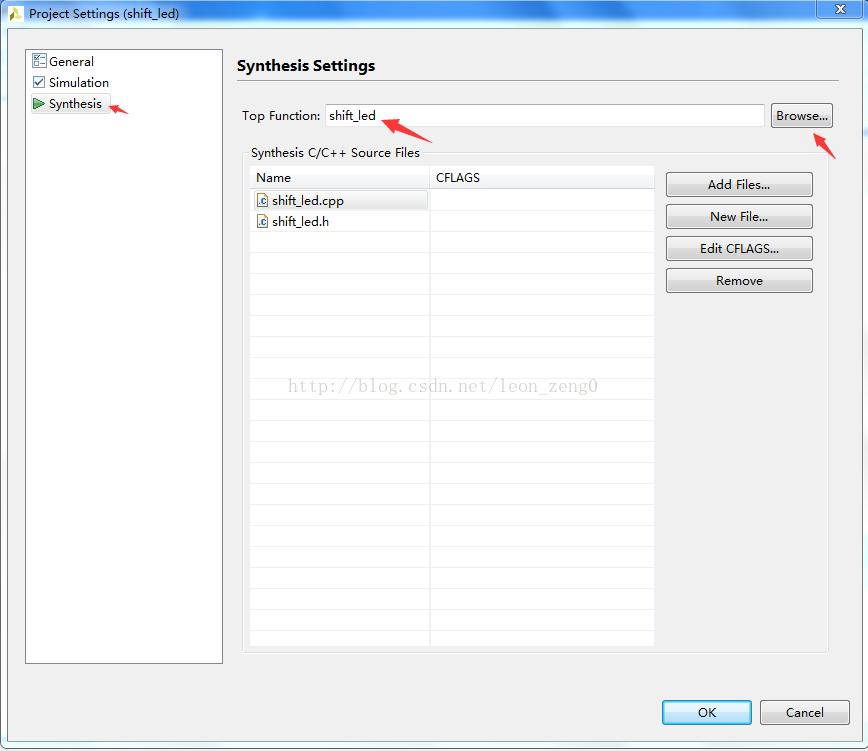
Task: Click the shift_led.h file icon
Action: [262, 221]
